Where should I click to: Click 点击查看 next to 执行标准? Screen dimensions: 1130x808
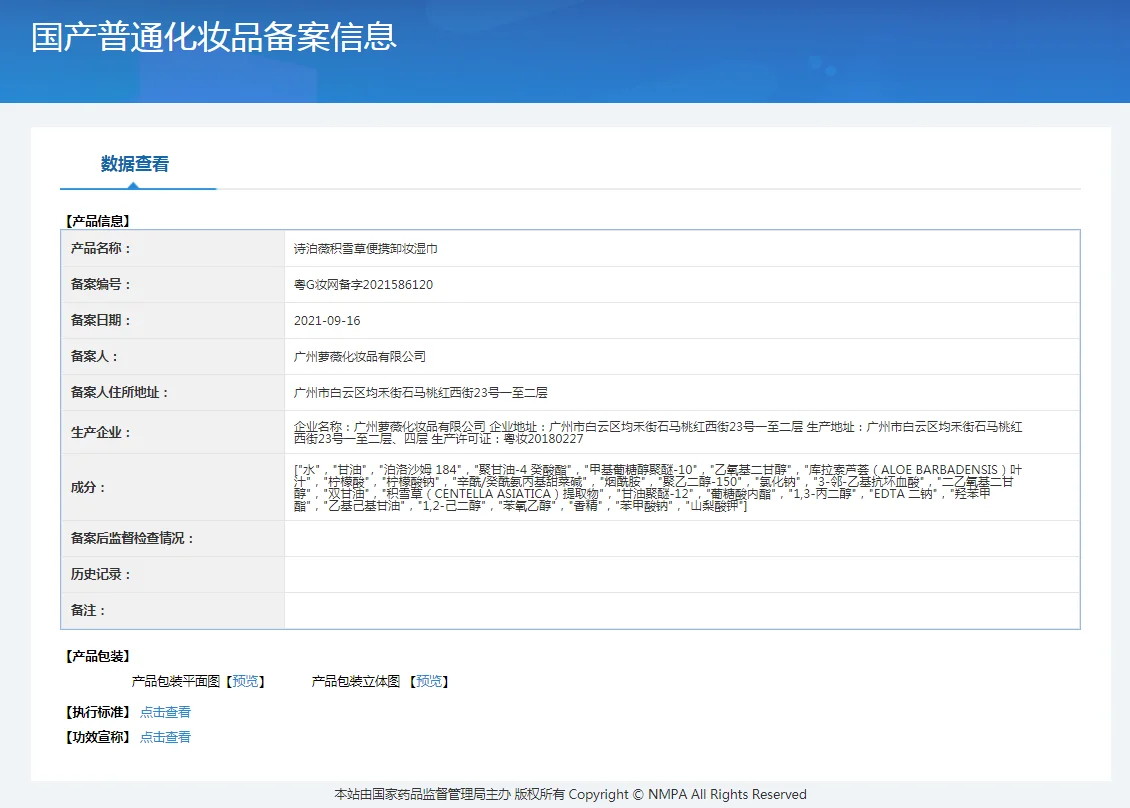[x=165, y=712]
